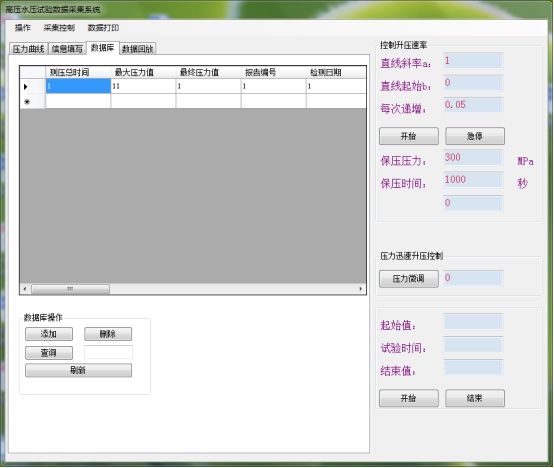Screen dimensions: 554x468
Task: Select the current row arrow indicator
Action: point(25,87)
